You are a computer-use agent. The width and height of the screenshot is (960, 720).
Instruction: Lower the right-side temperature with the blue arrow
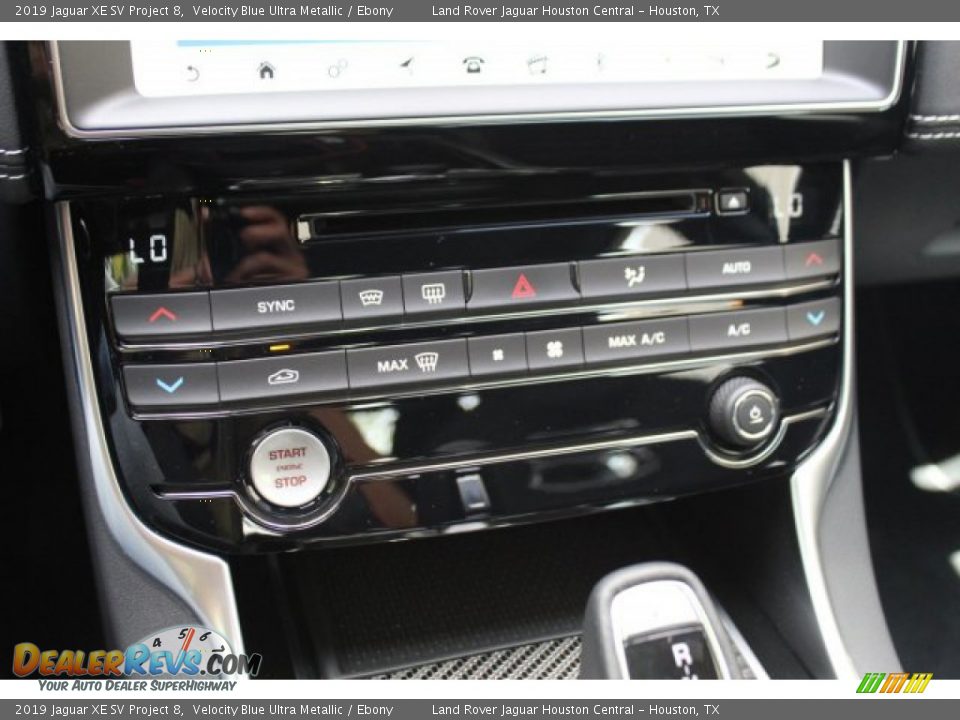click(814, 317)
